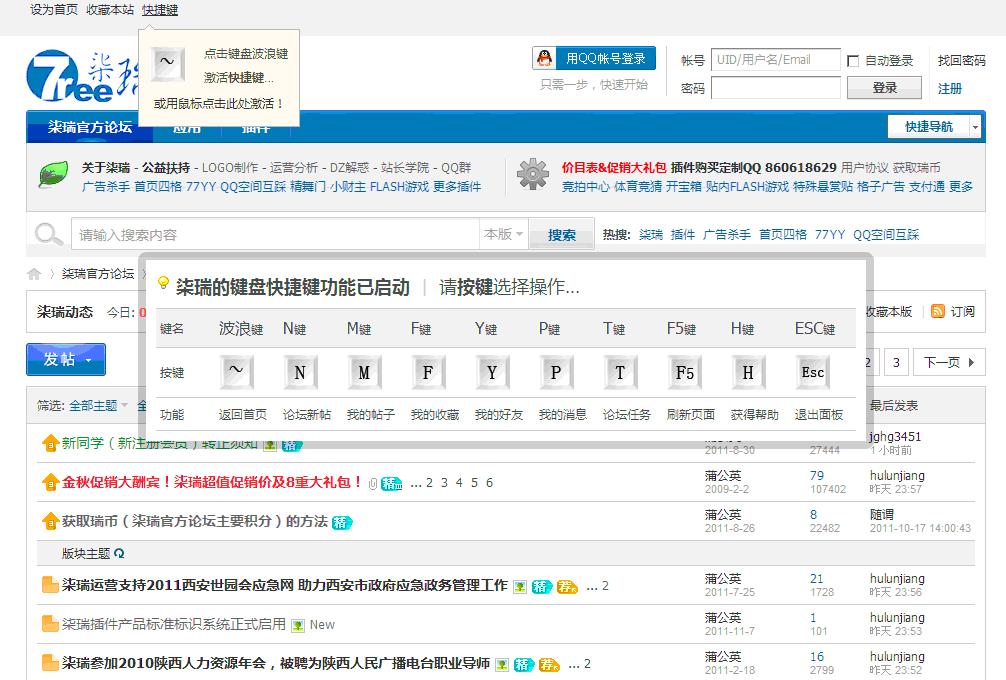Viewport: 1006px width, 680px height.
Task: Click the F5 key for 刷新页面
Action: coord(684,372)
